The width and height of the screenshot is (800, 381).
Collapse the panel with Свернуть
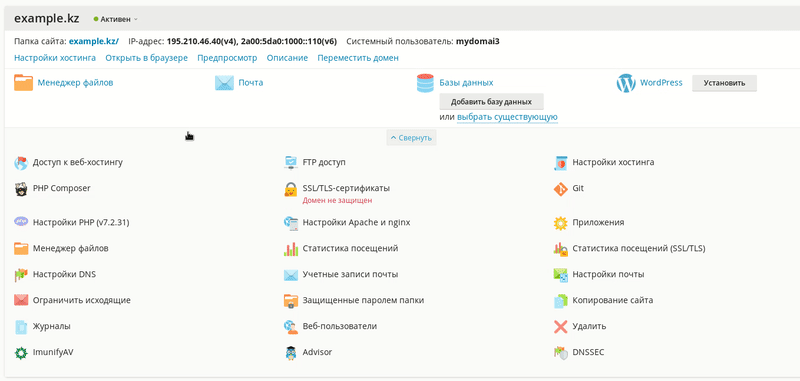click(411, 138)
